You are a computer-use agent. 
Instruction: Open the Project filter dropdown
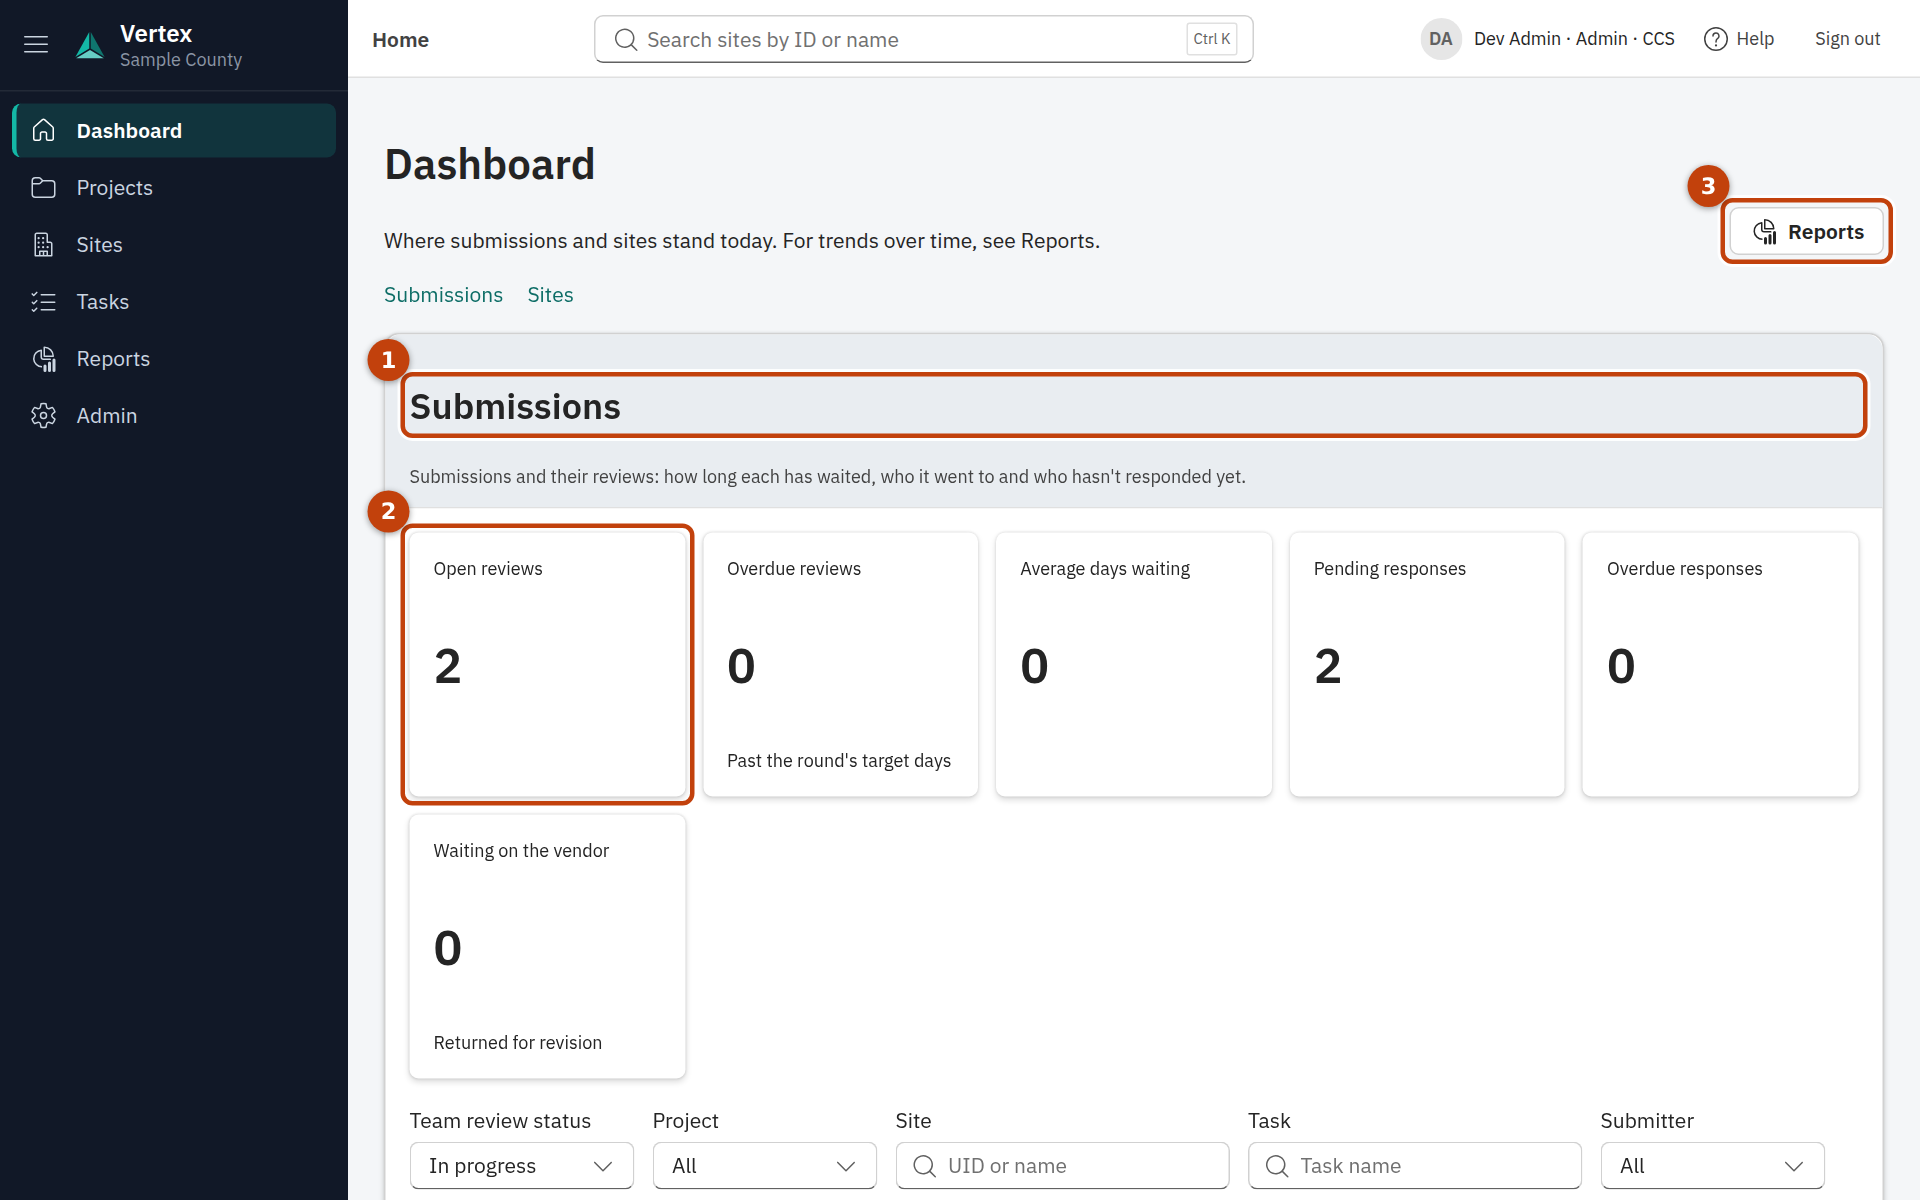[764, 1166]
